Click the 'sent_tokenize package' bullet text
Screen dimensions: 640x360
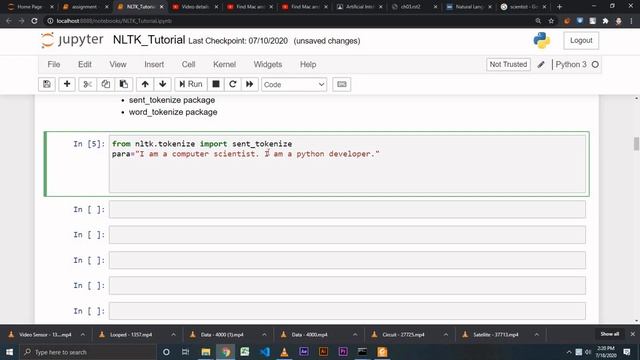pos(172,100)
